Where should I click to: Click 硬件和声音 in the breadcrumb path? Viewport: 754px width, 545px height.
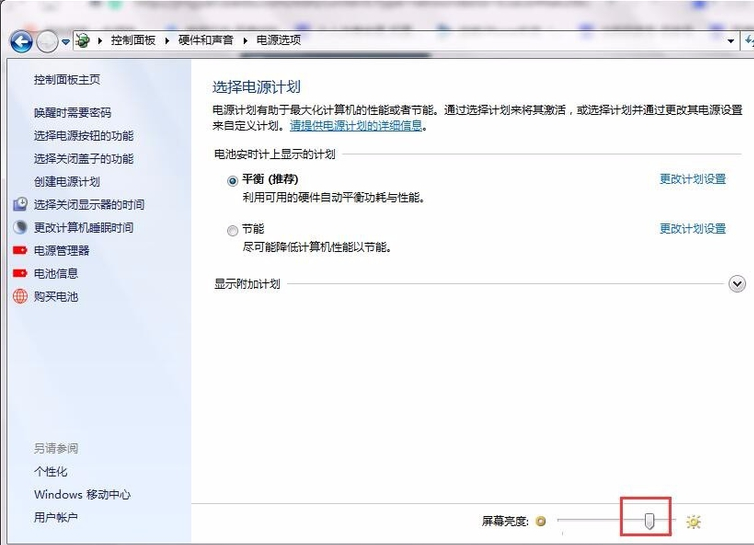pyautogui.click(x=207, y=40)
